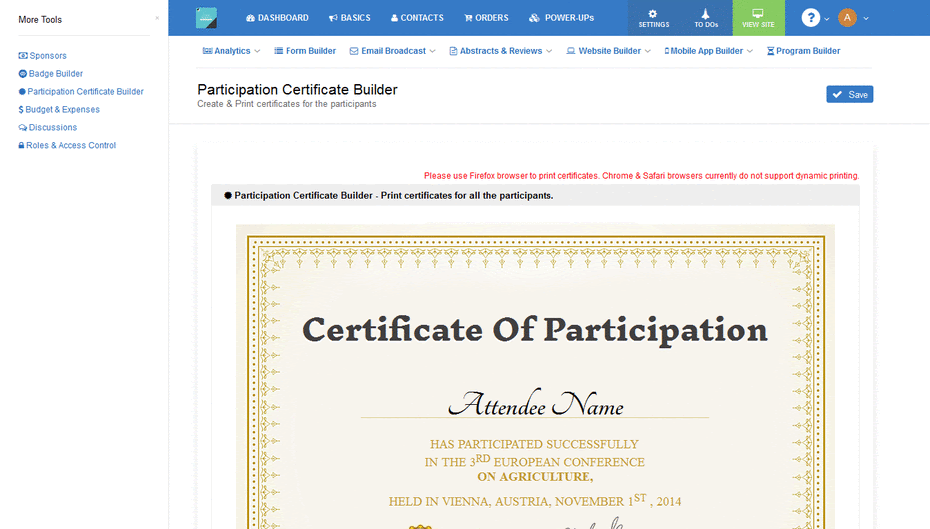Click the 'HAS PARTICIPATED SUCCESSFULLY' certificate line
The height and width of the screenshot is (529, 930).
pyautogui.click(x=534, y=444)
